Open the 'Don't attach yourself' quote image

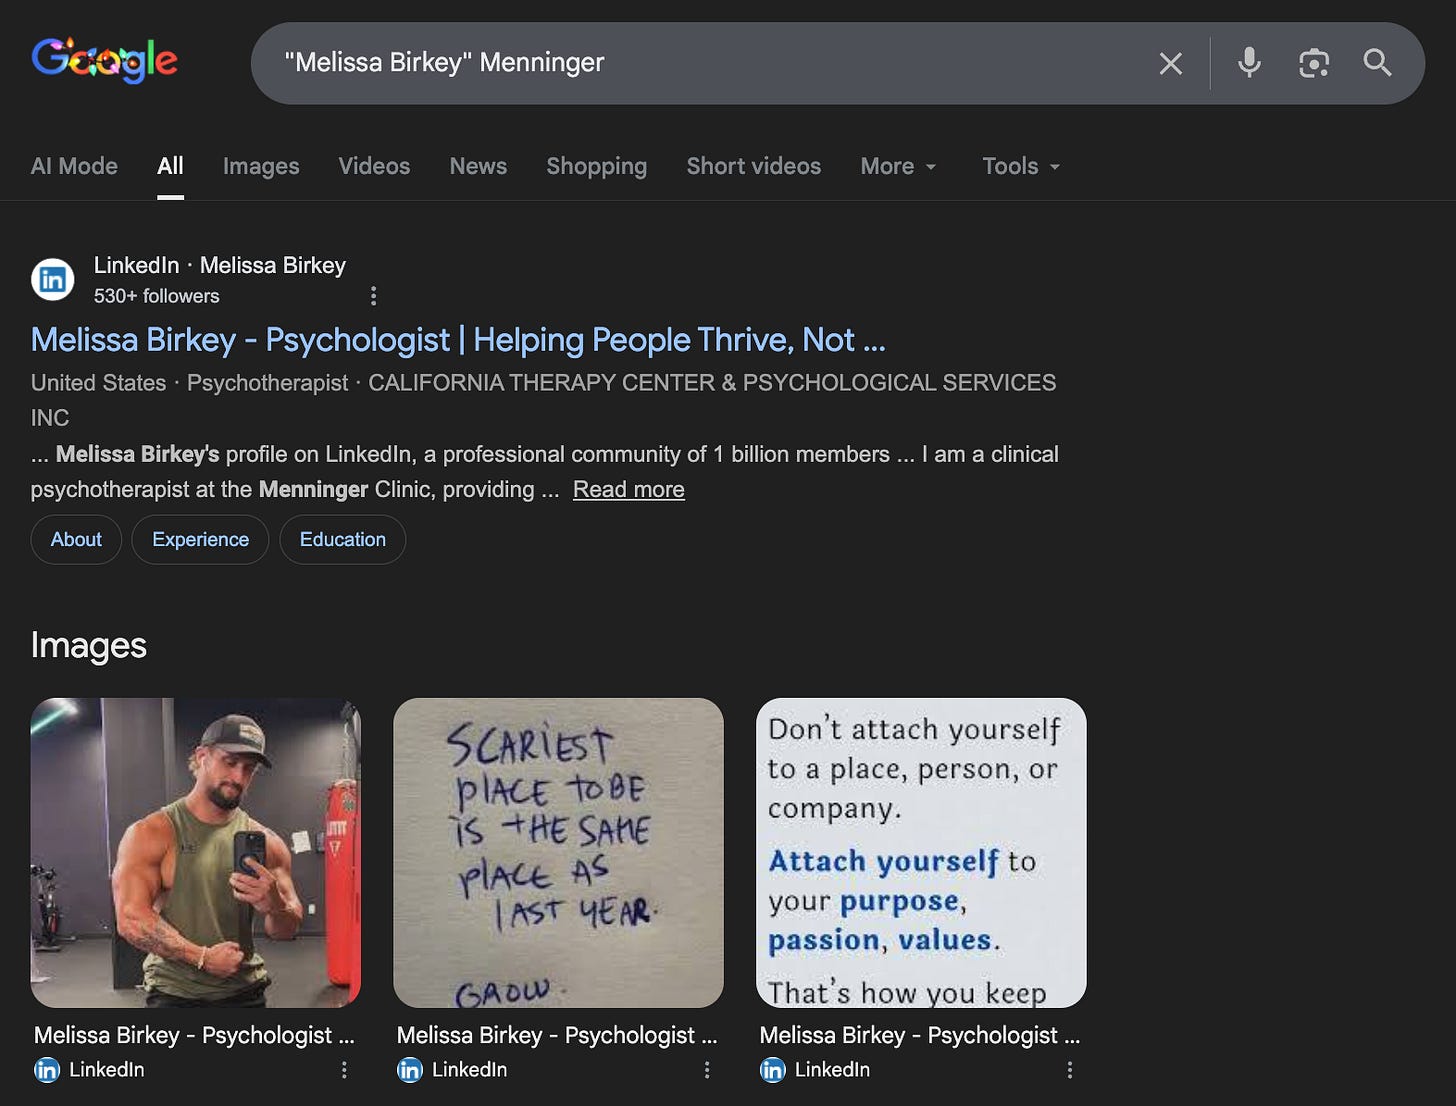921,852
